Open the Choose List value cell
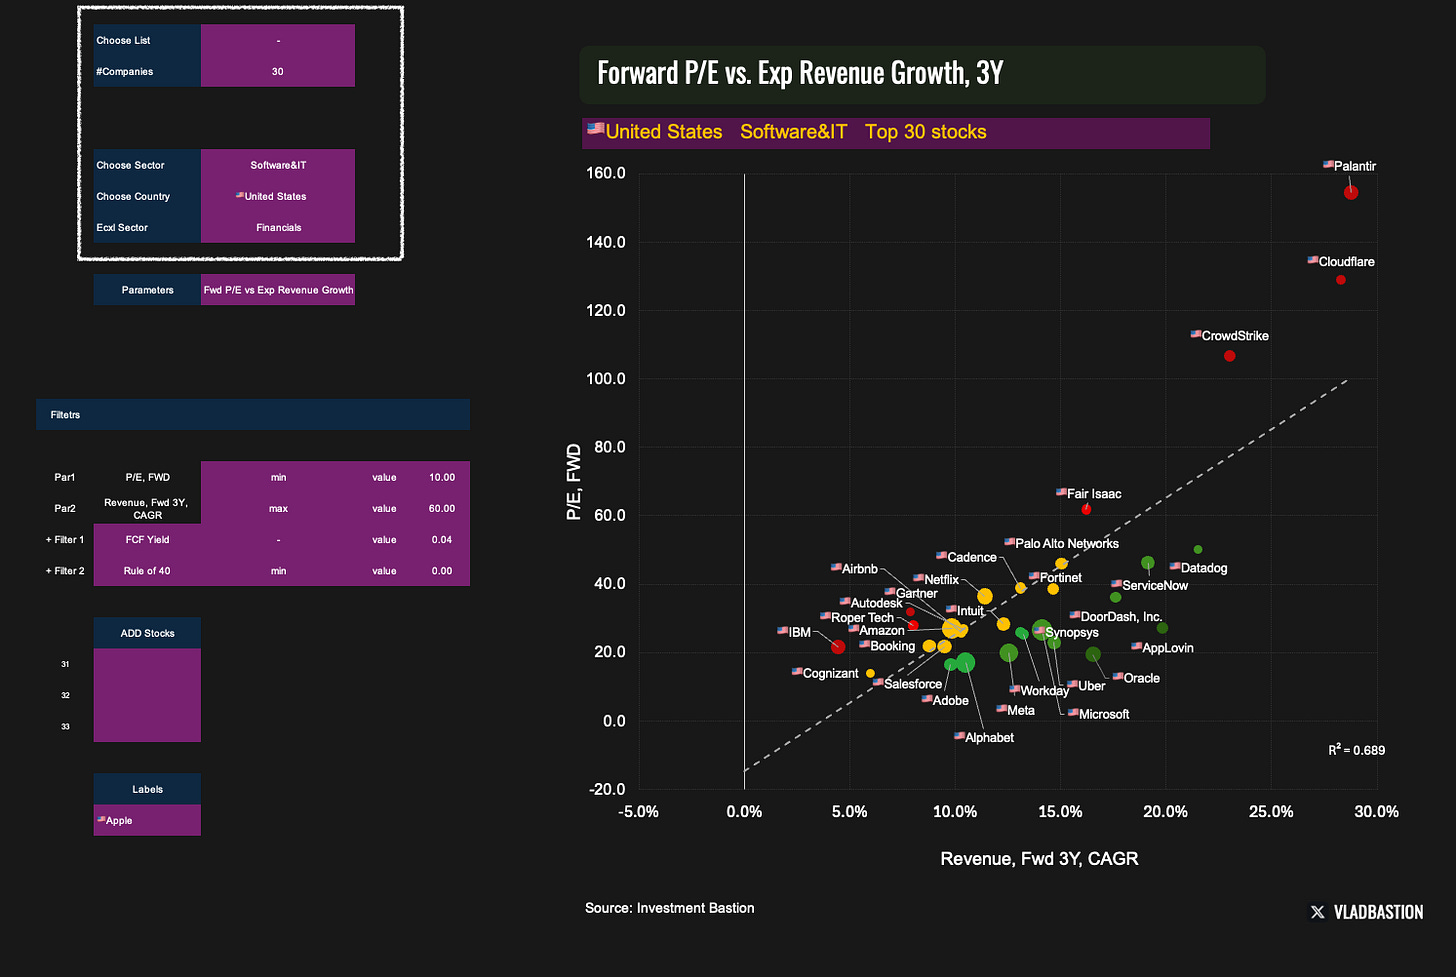This screenshot has height=977, width=1456. (278, 40)
